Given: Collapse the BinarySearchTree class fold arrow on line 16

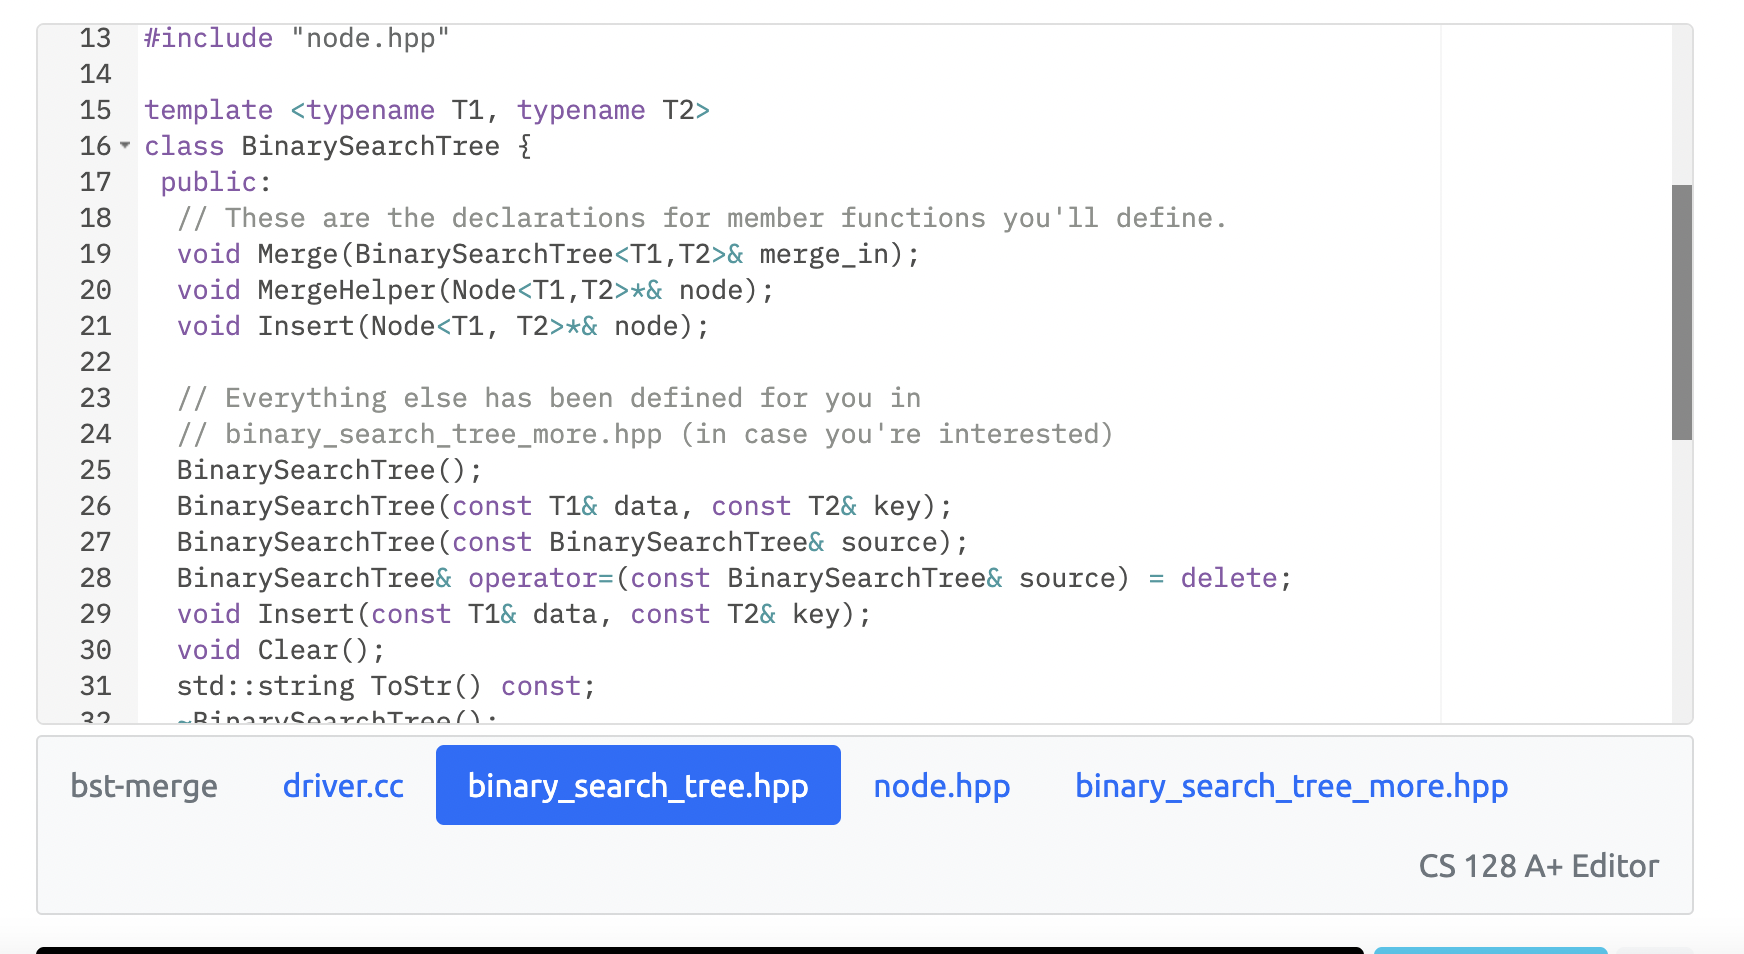Looking at the screenshot, I should point(124,146).
